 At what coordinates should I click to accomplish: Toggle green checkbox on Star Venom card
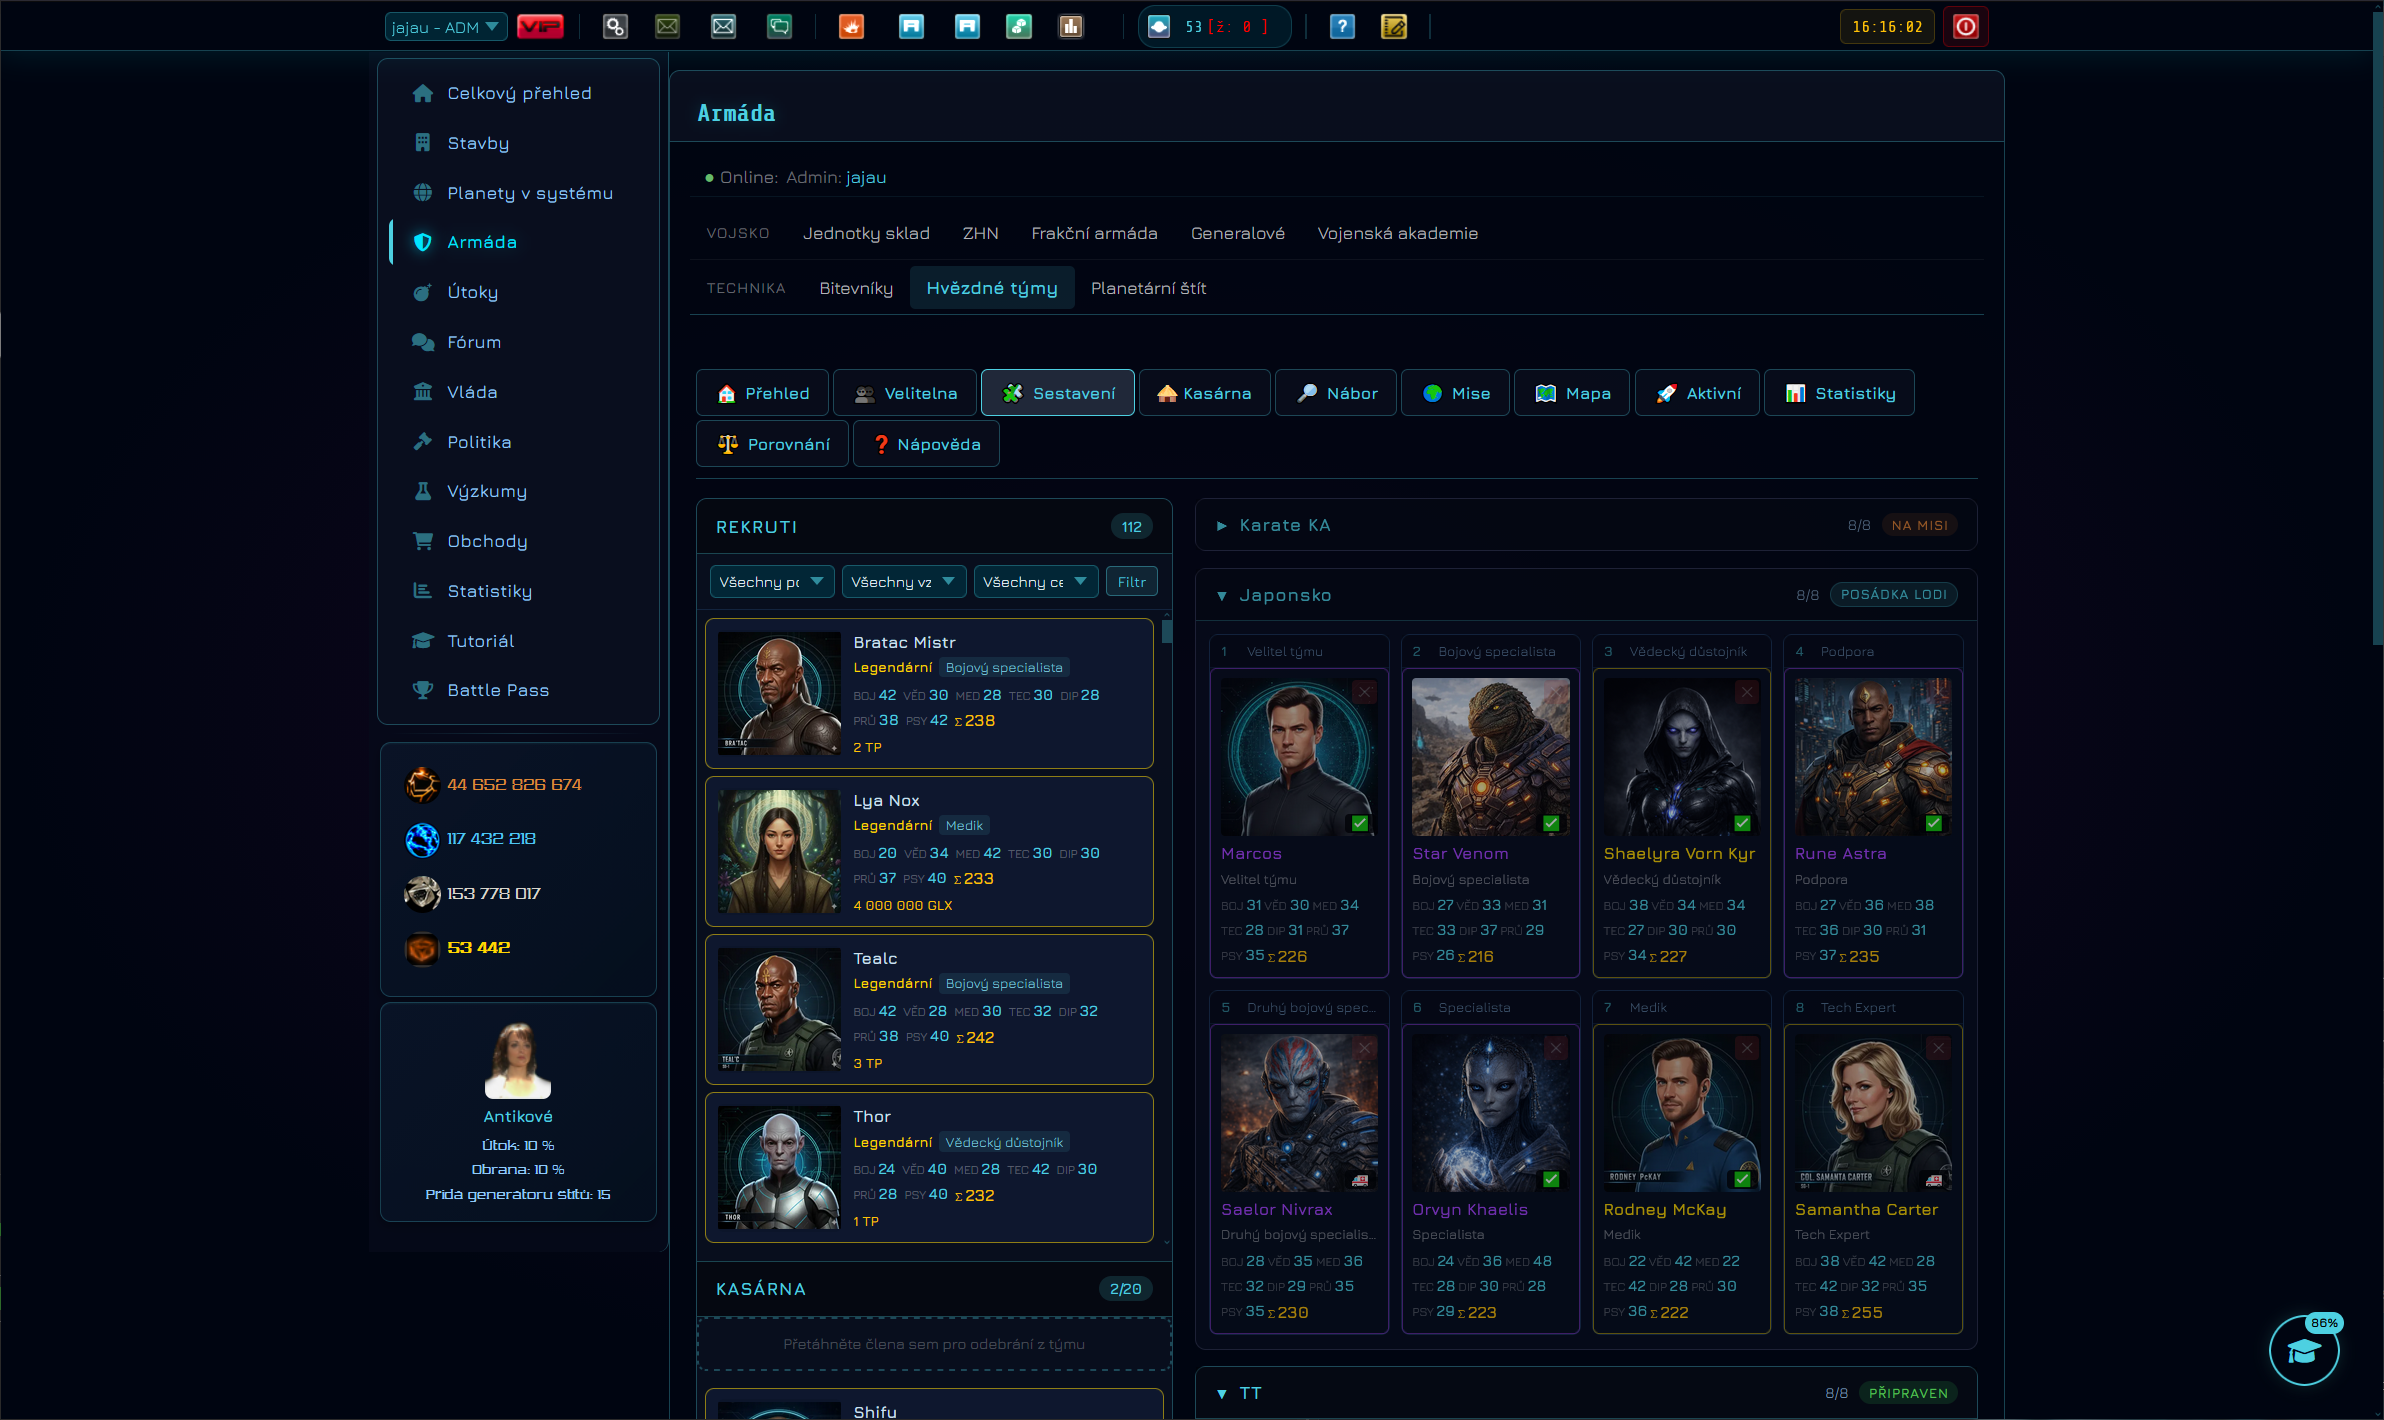pos(1551,823)
